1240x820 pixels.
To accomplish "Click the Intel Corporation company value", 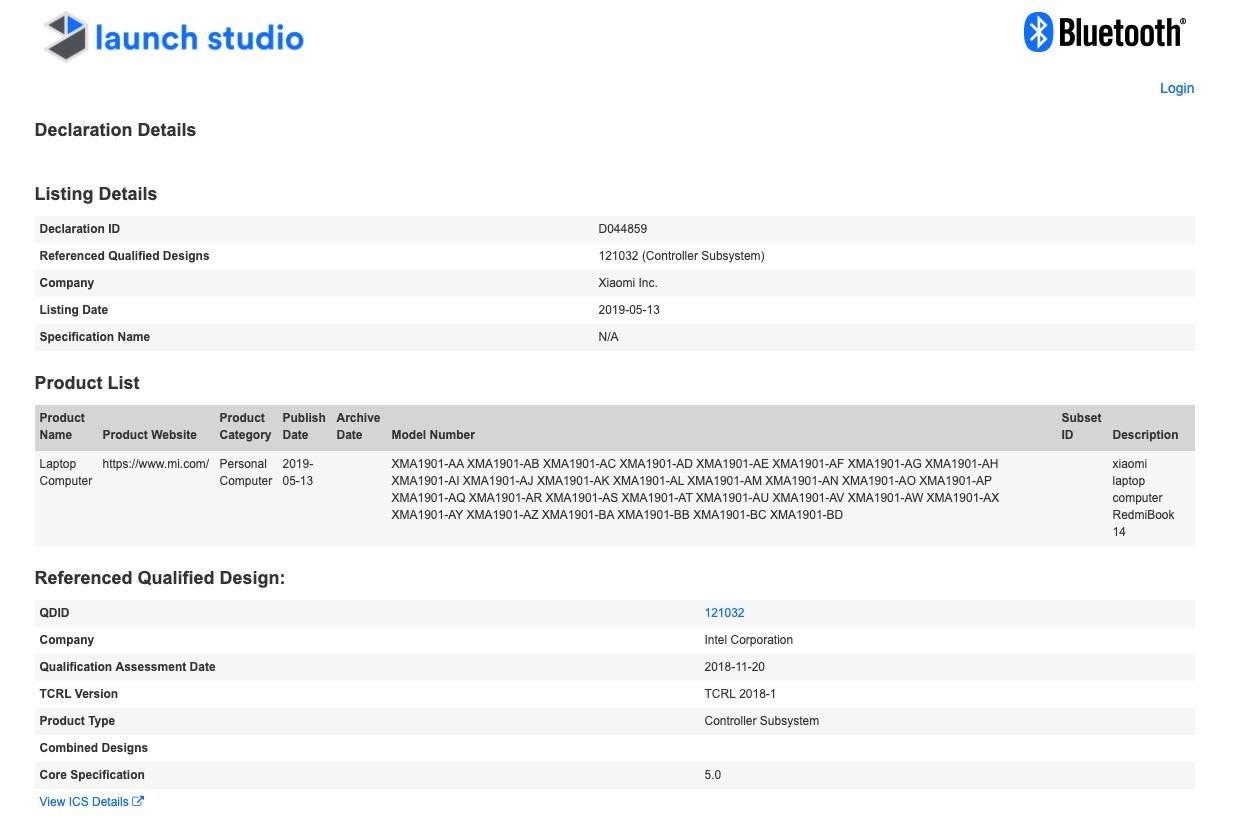I will (748, 640).
